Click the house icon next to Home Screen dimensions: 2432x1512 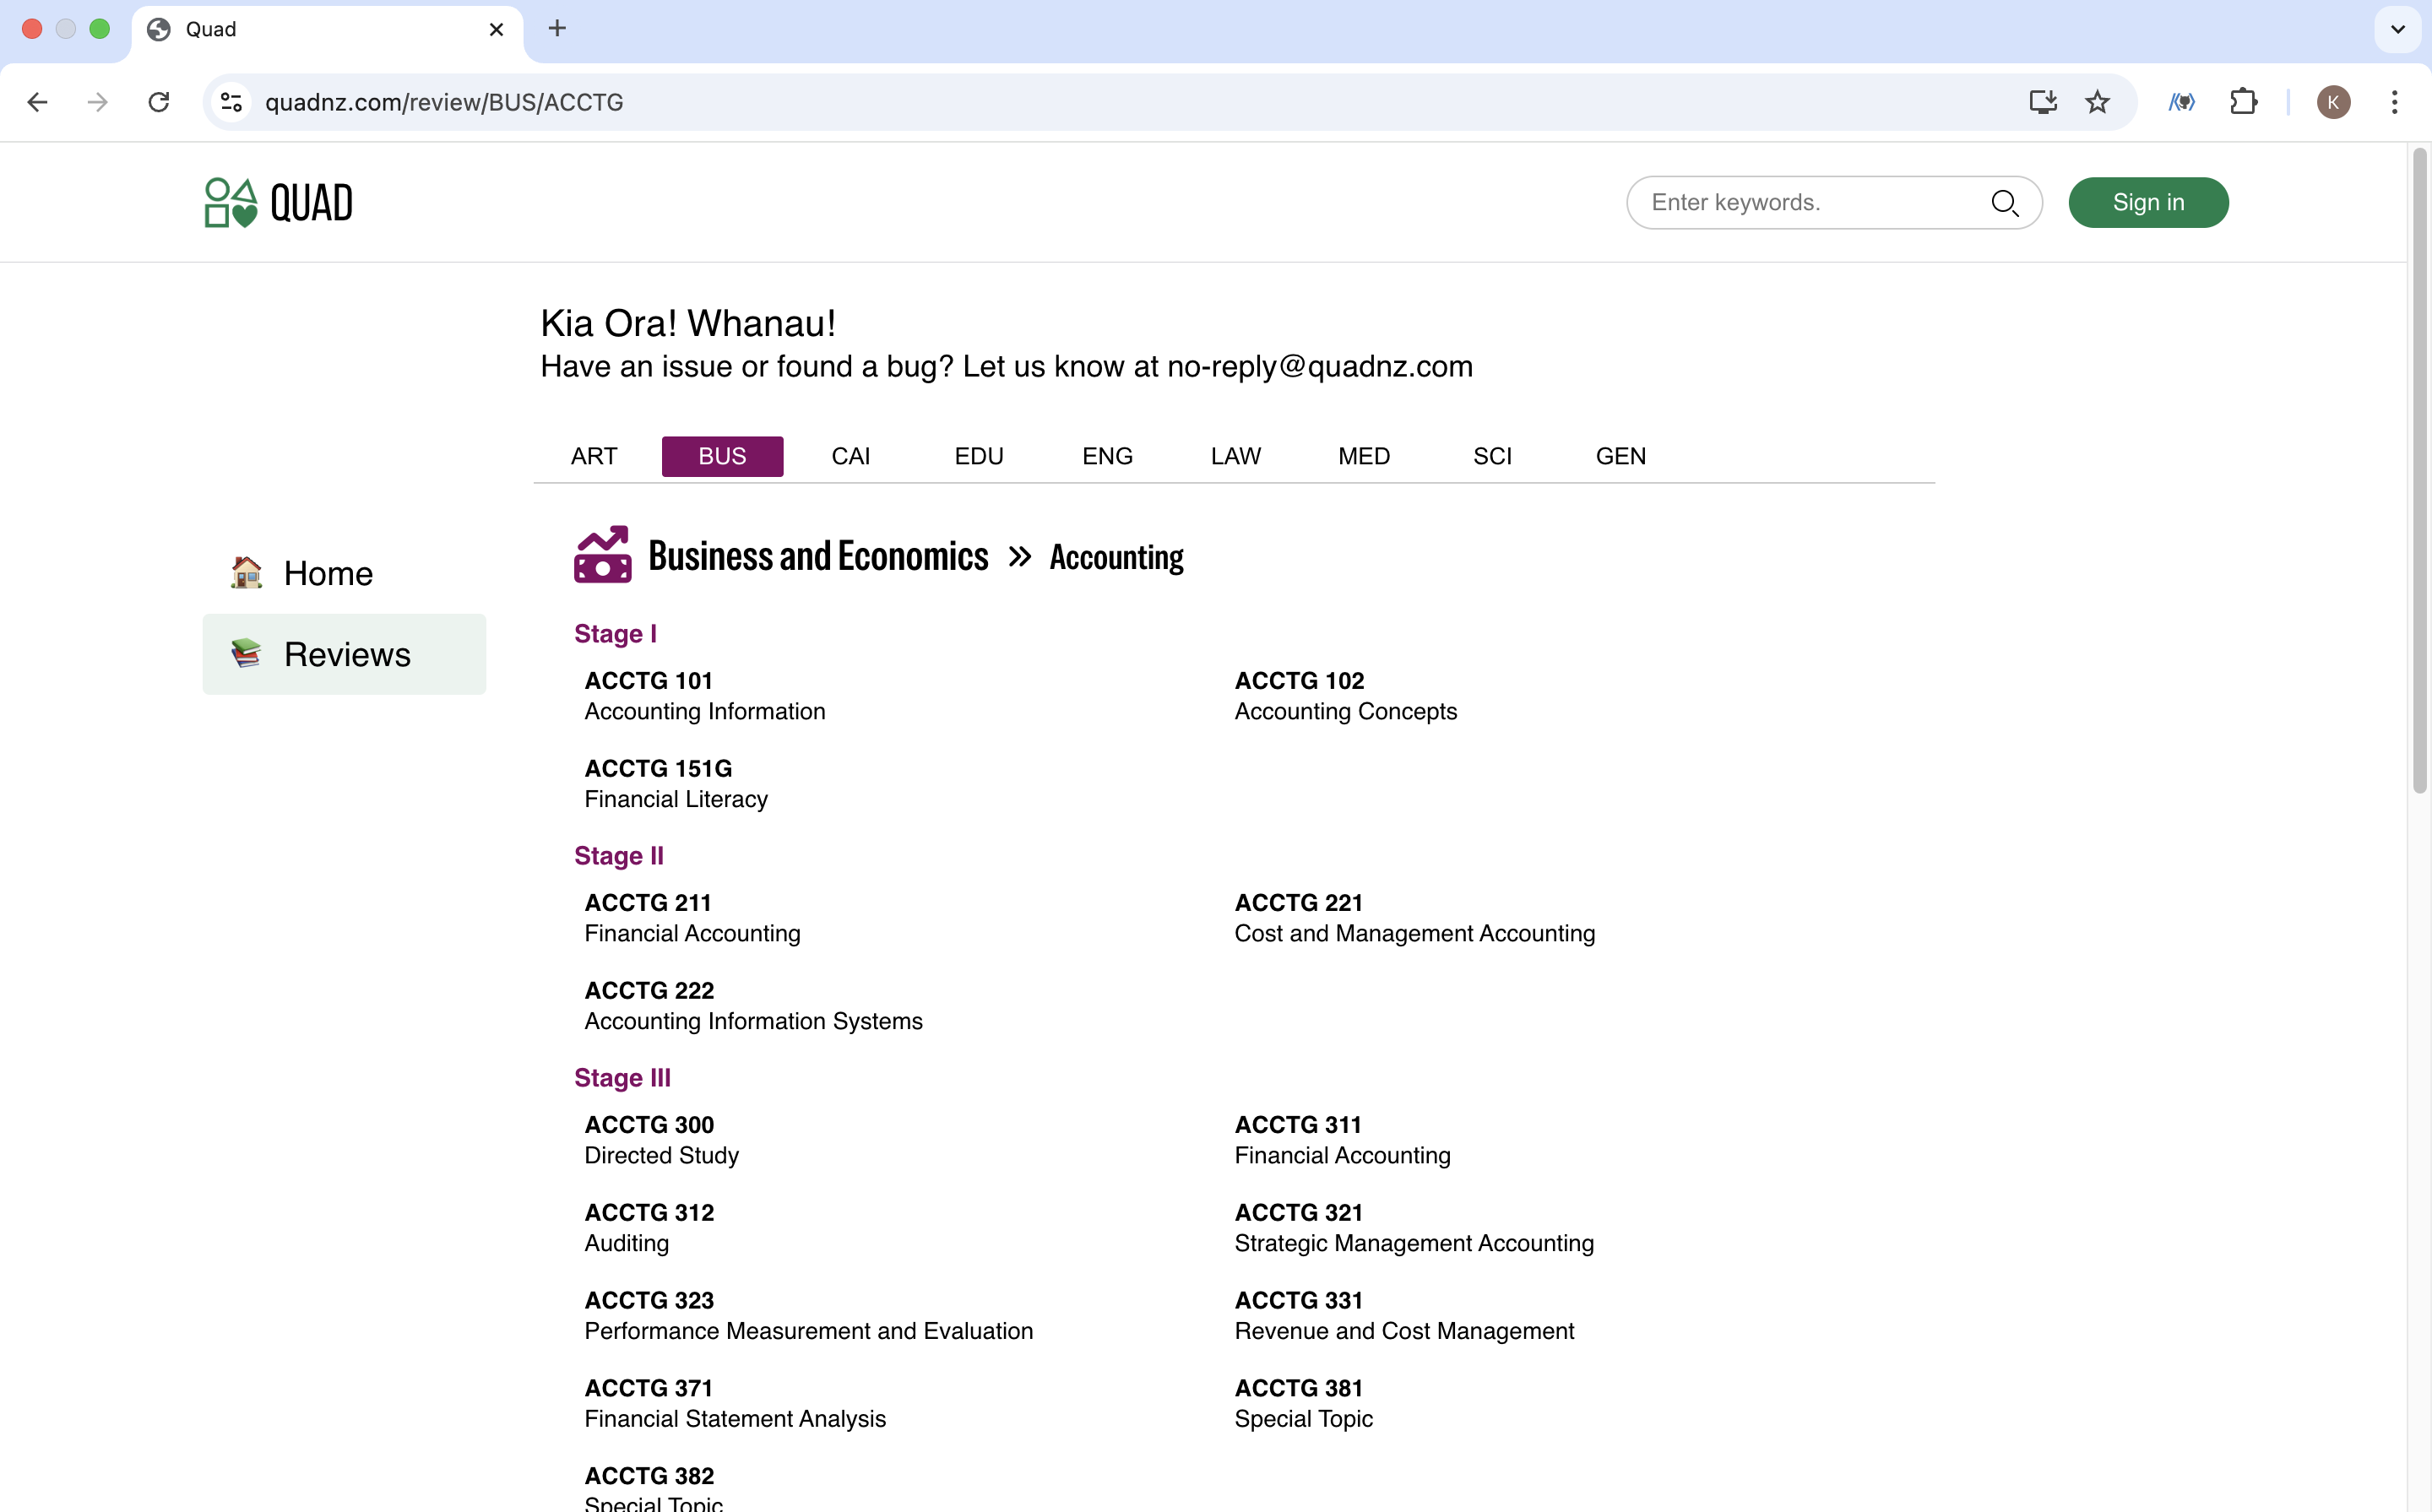coord(246,572)
